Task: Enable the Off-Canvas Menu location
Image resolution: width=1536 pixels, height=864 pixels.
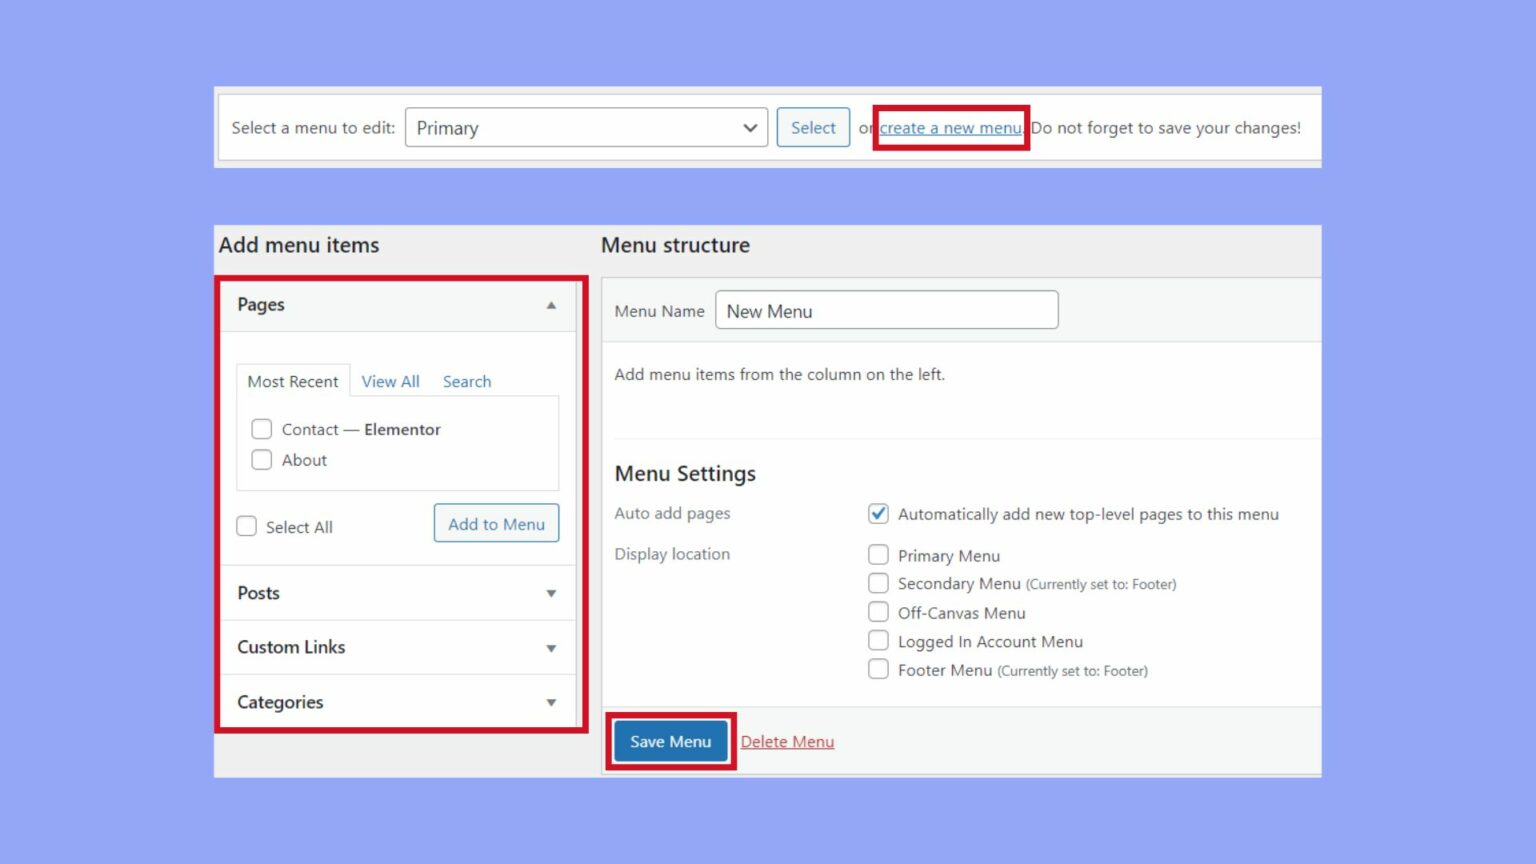Action: (x=877, y=611)
